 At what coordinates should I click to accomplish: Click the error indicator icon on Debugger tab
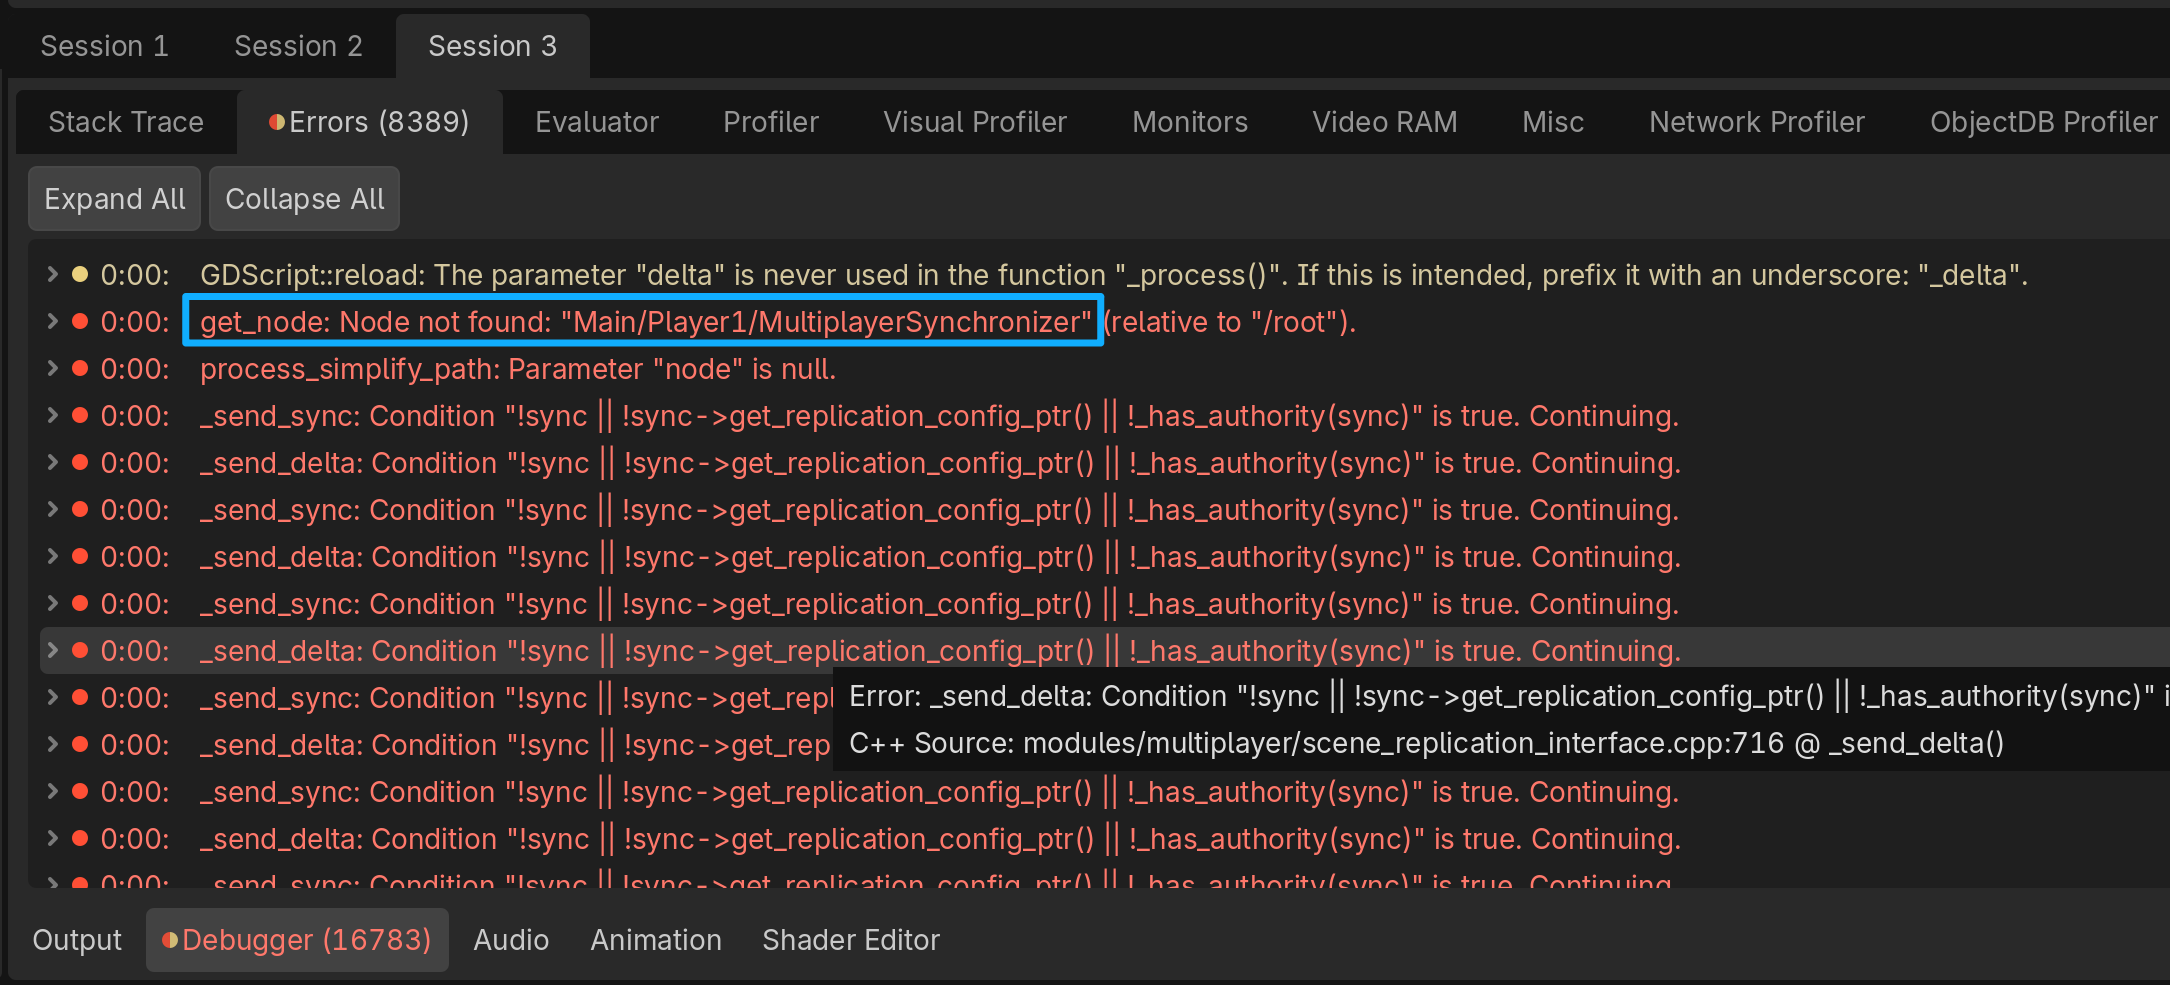click(x=170, y=940)
